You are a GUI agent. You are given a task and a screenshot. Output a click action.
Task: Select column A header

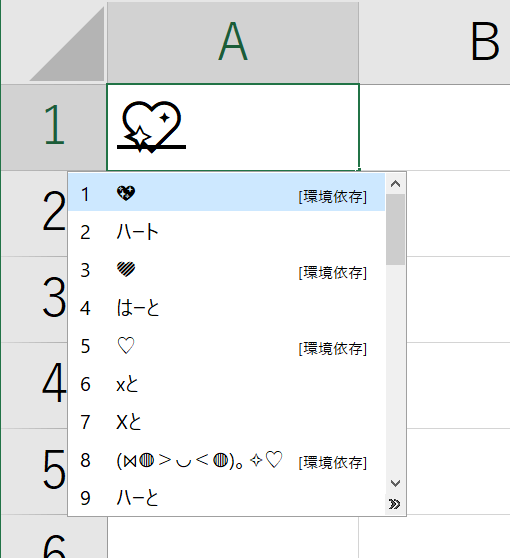pos(233,42)
